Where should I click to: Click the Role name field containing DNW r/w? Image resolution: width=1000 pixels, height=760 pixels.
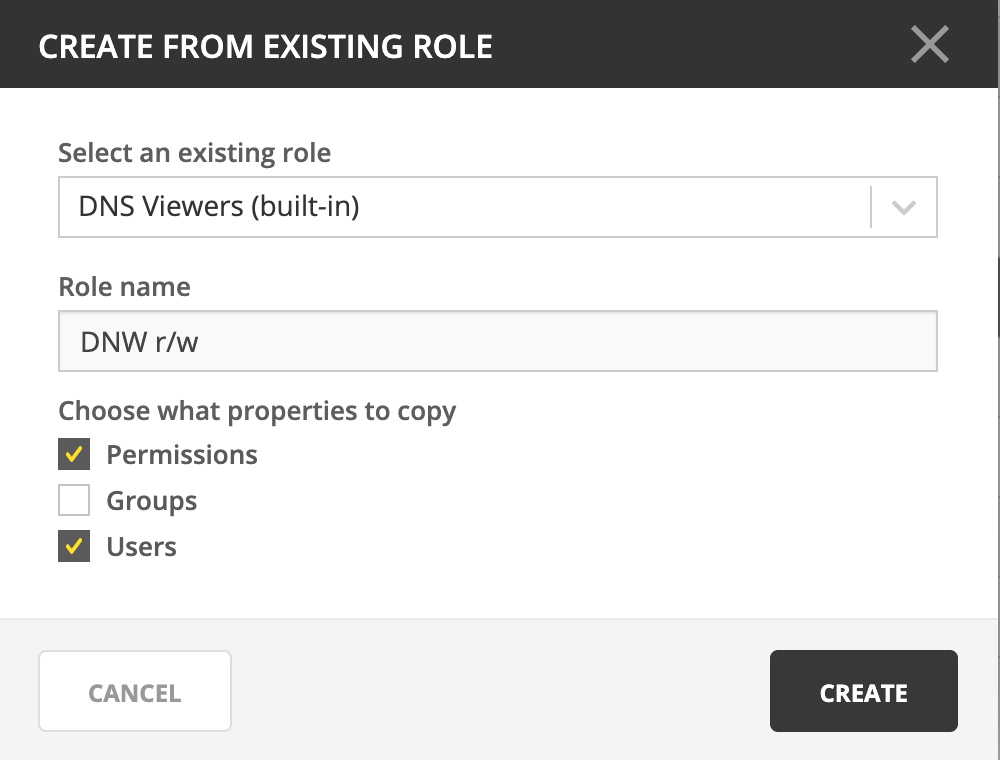pos(497,342)
